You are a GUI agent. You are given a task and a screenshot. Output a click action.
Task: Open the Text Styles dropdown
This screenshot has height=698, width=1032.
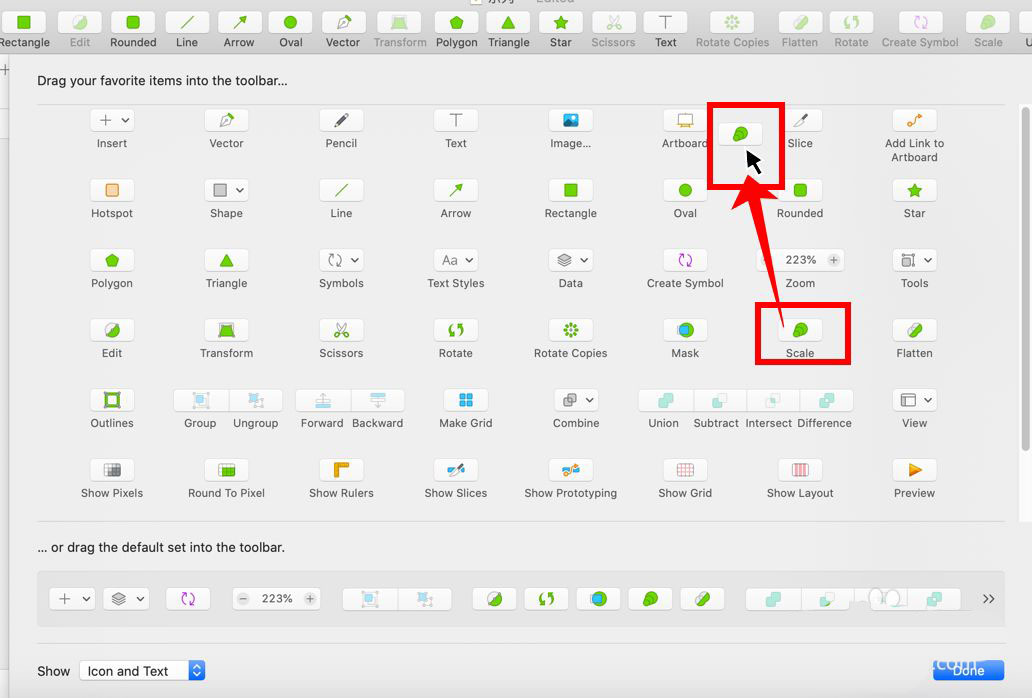(x=455, y=260)
